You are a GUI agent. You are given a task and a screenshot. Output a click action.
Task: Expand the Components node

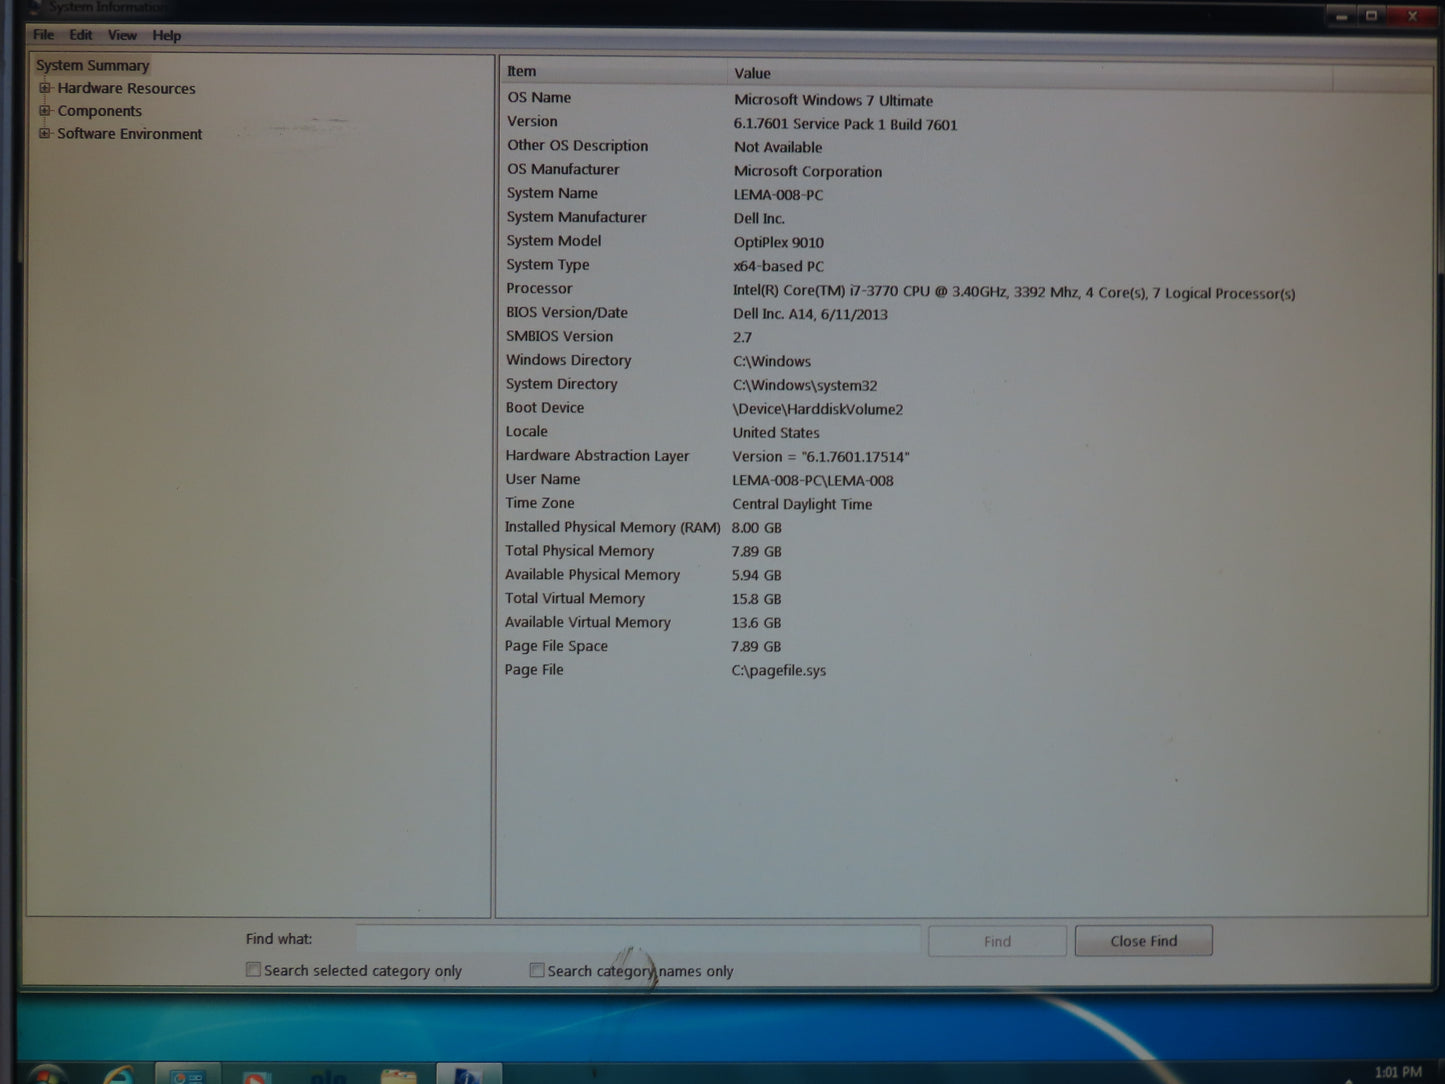[x=44, y=111]
